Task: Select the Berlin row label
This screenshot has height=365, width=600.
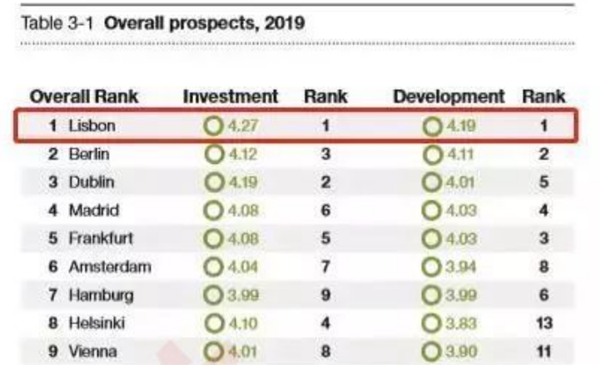Action: click(x=89, y=154)
